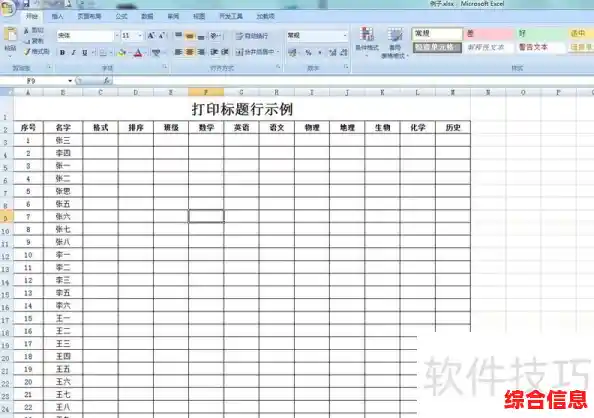Viewport: 594px width, 418px height.
Task: Open the Conditional Formatting menu
Action: pyautogui.click(x=367, y=42)
